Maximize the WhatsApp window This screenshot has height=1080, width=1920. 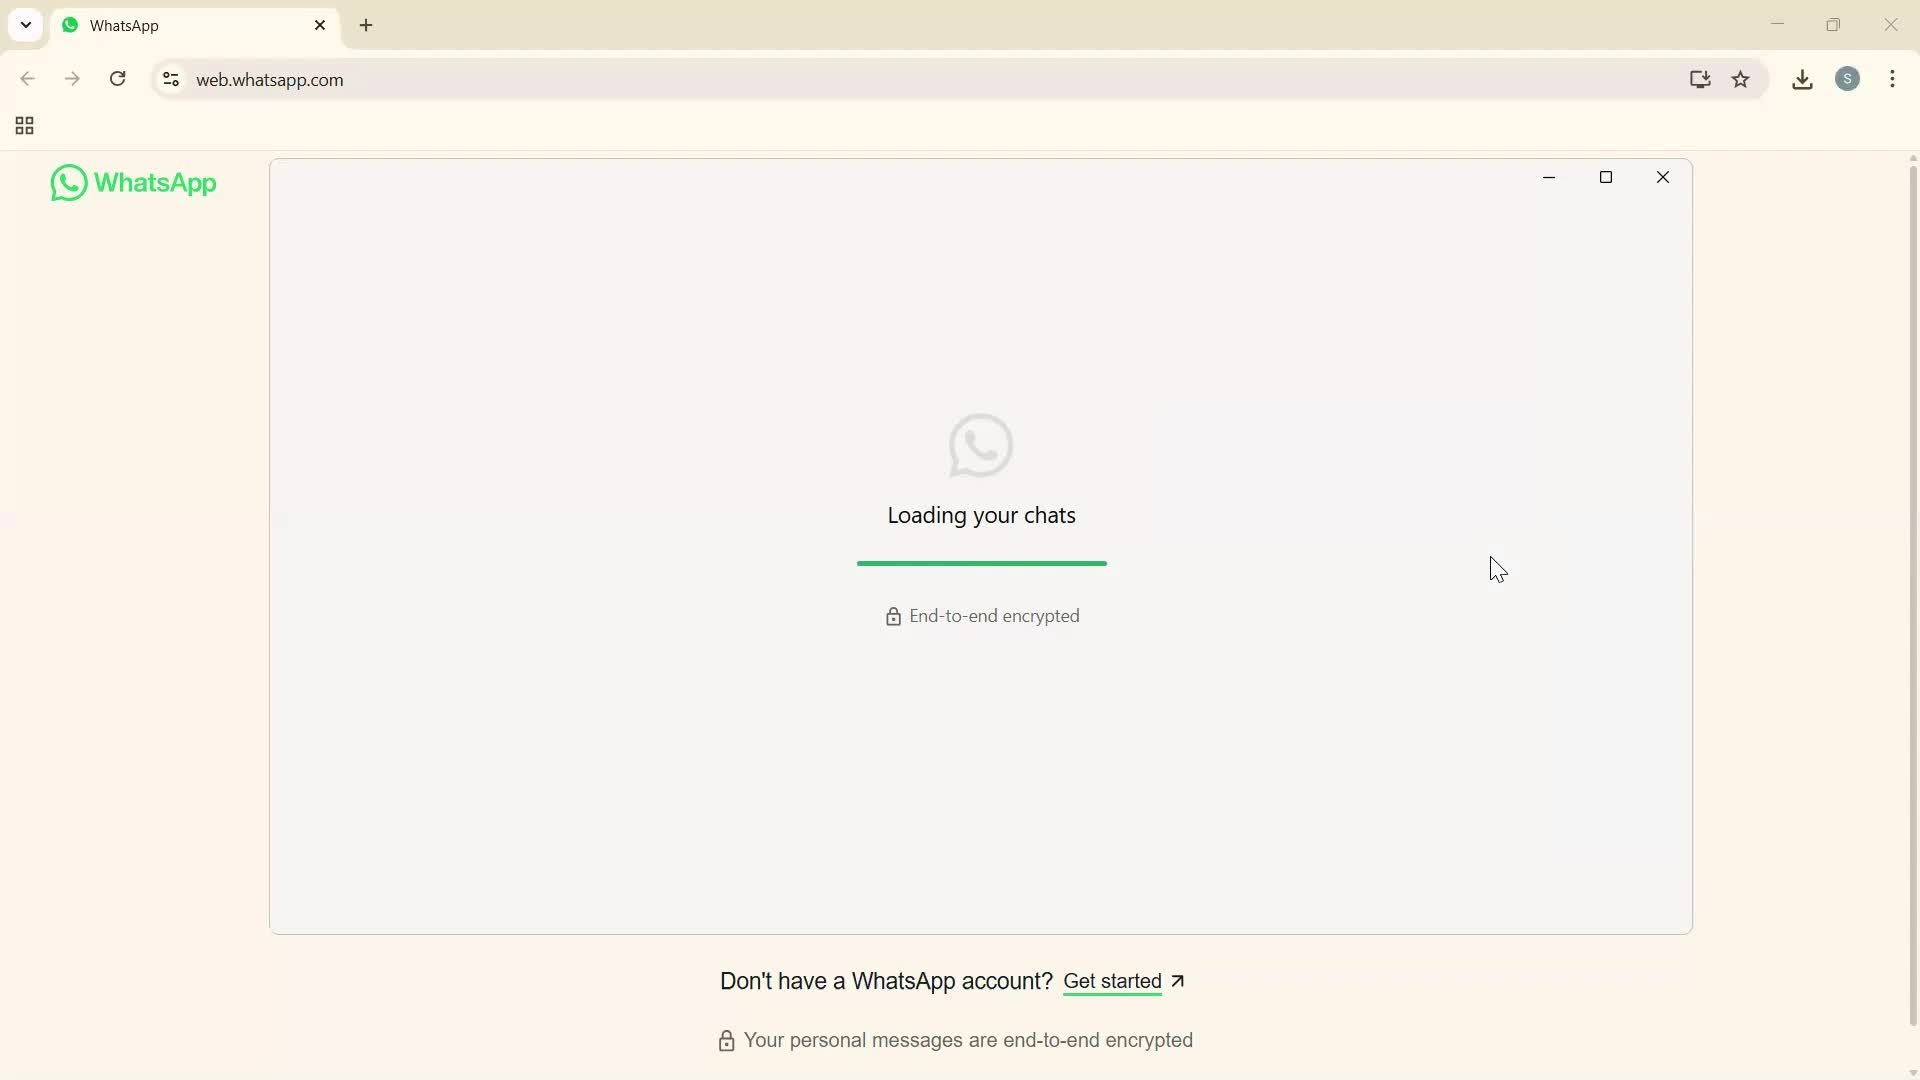point(1606,178)
